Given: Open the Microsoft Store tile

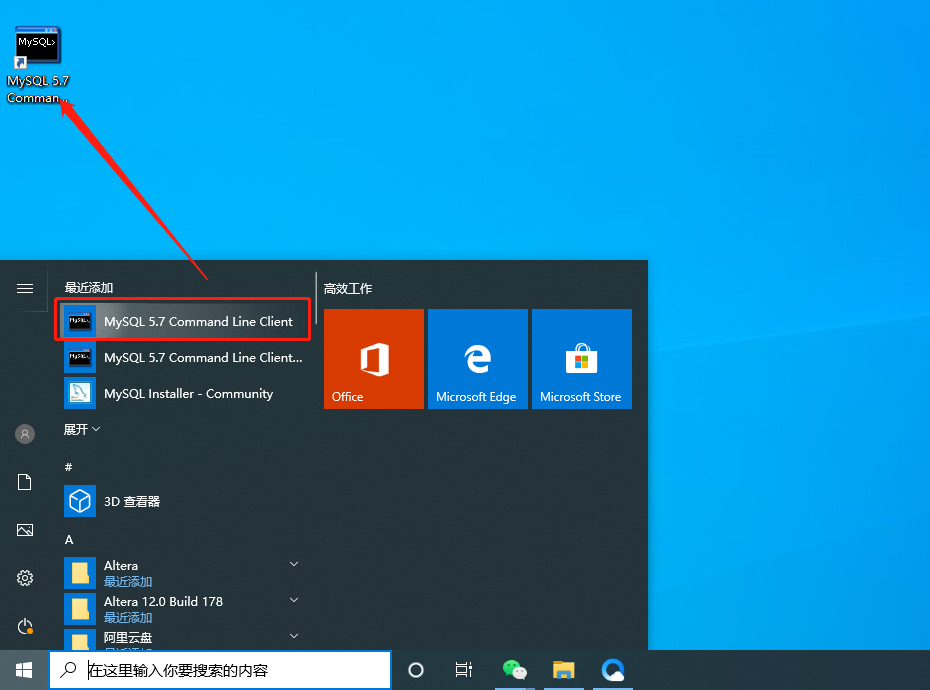Looking at the screenshot, I should (x=582, y=358).
